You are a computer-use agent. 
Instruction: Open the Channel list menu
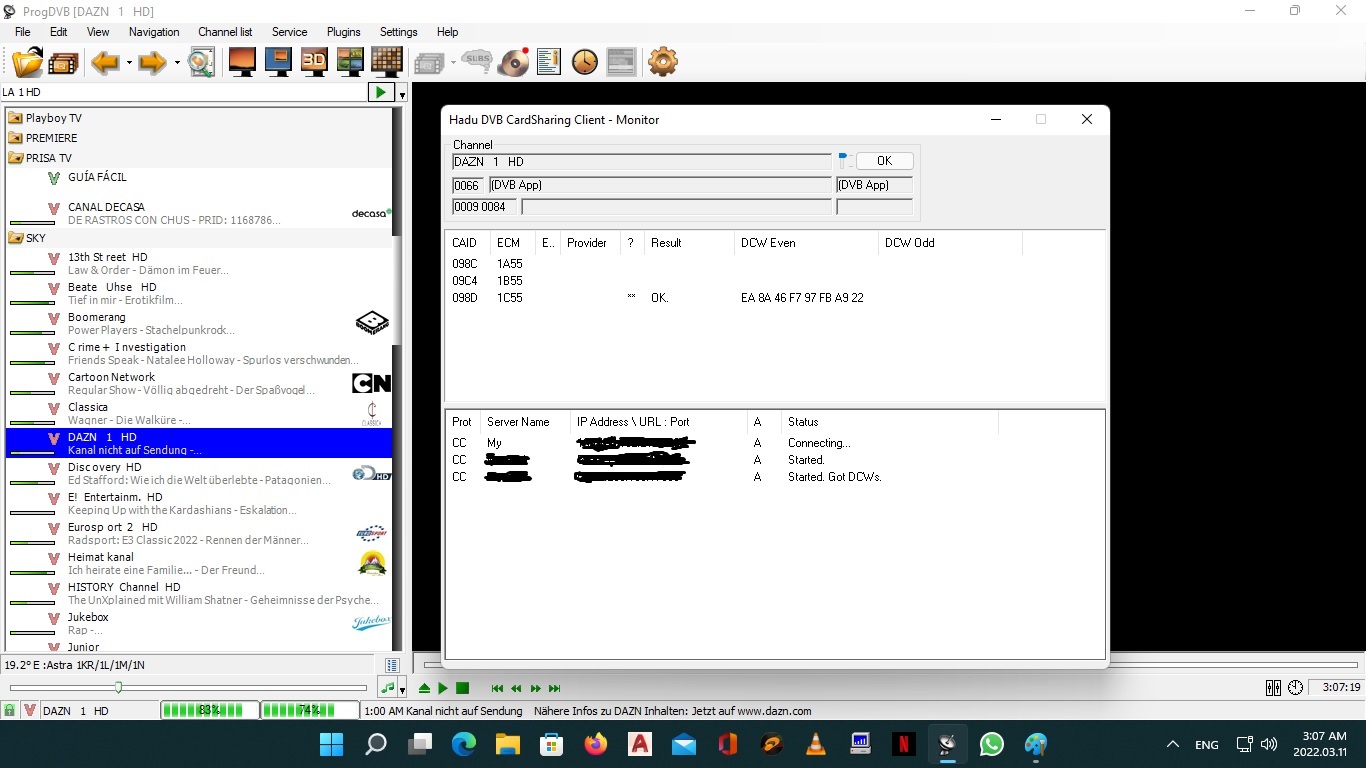tap(225, 32)
